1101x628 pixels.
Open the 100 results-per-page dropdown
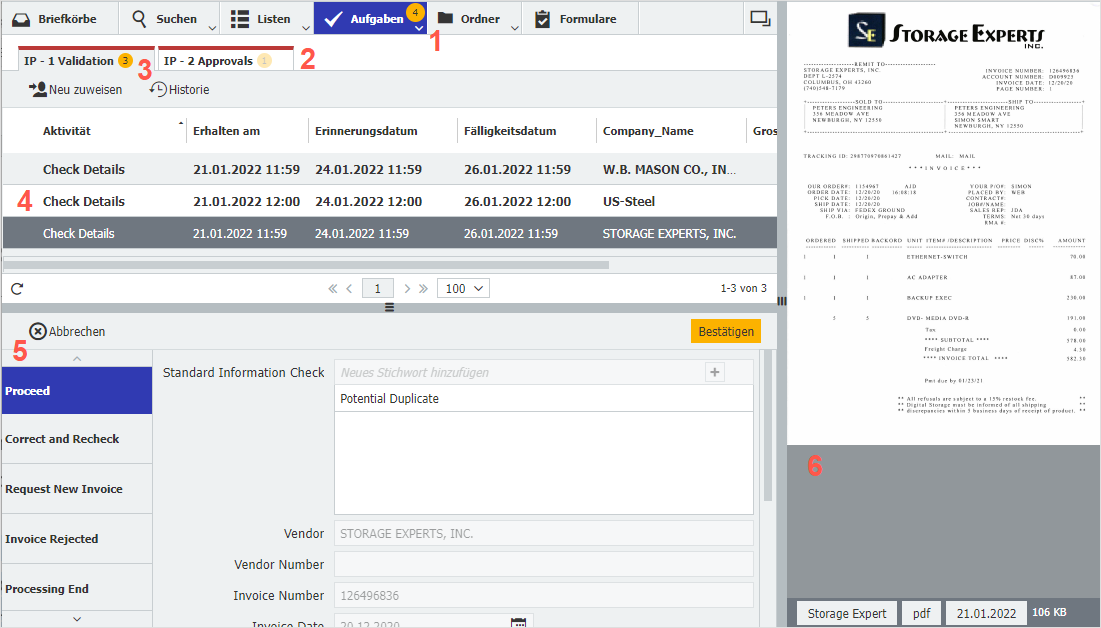tap(463, 288)
